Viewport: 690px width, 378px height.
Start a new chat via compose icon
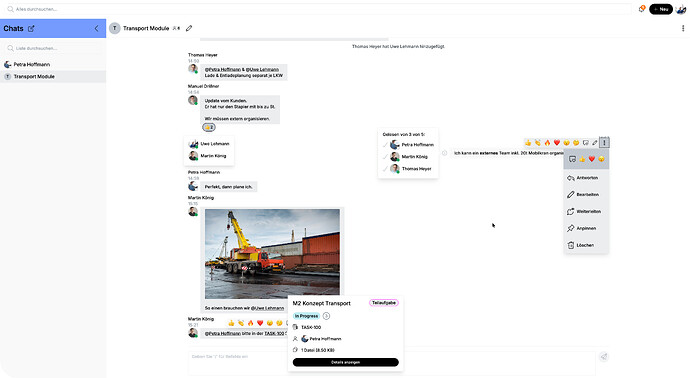(31, 29)
